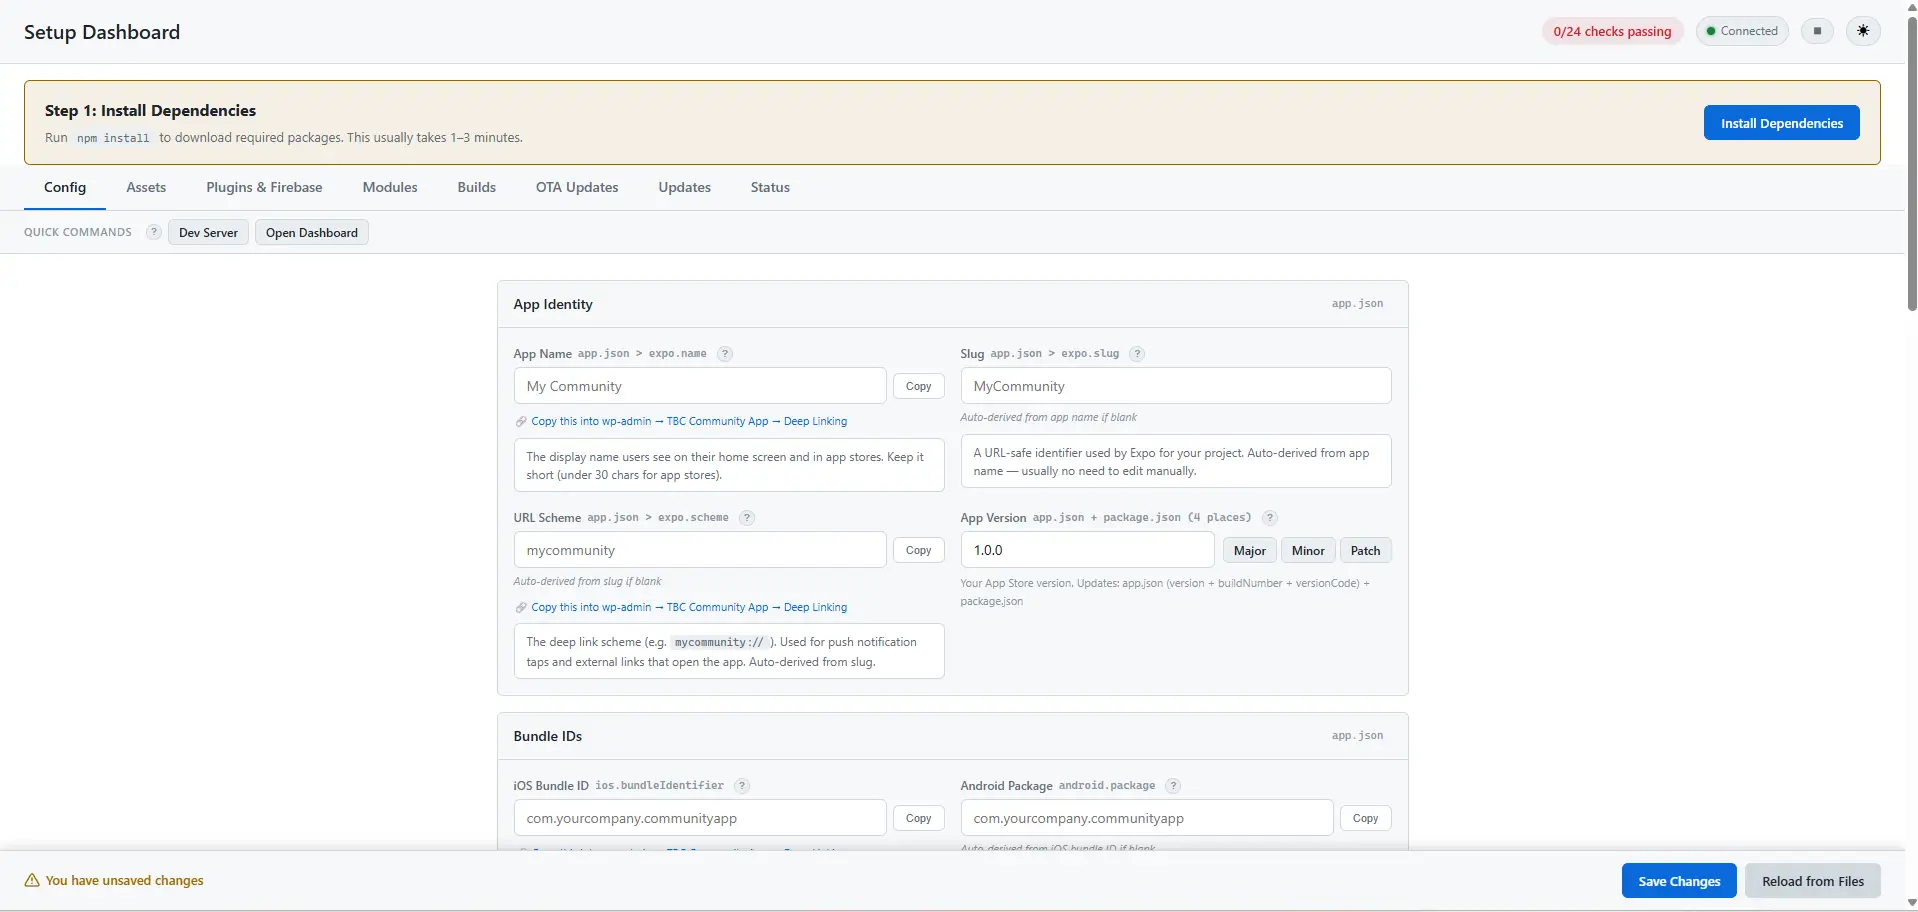This screenshot has width=1918, height=912.
Task: Open the App Name help tooltip icon
Action: pos(725,354)
